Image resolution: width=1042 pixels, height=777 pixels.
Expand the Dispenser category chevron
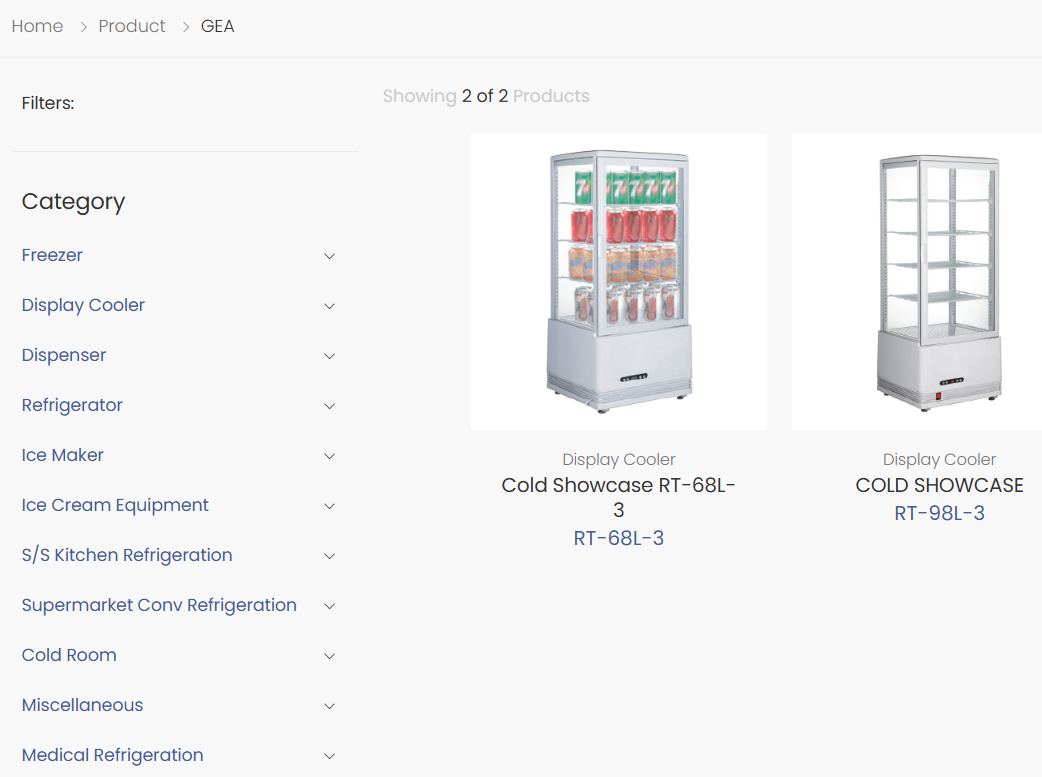click(329, 356)
